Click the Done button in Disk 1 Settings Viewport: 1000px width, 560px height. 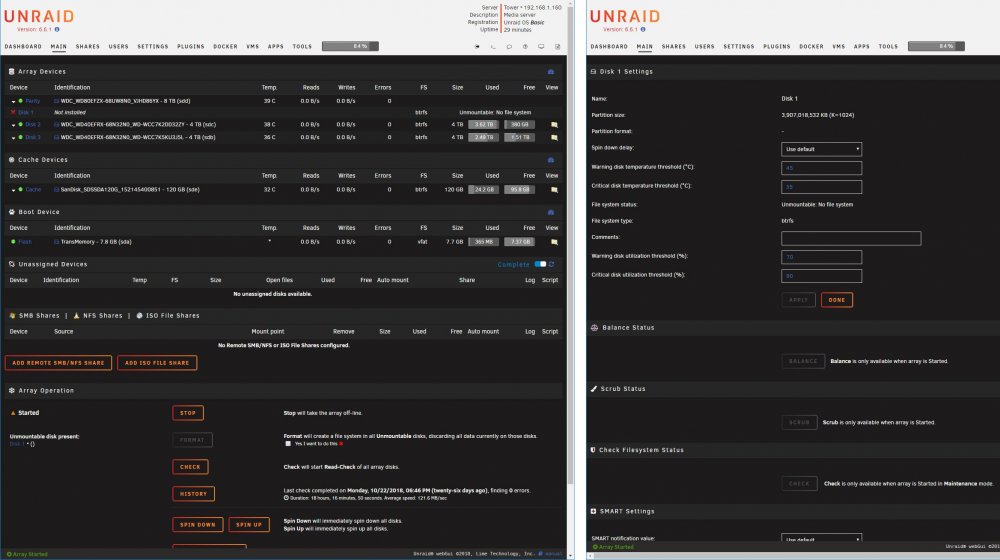pos(837,300)
